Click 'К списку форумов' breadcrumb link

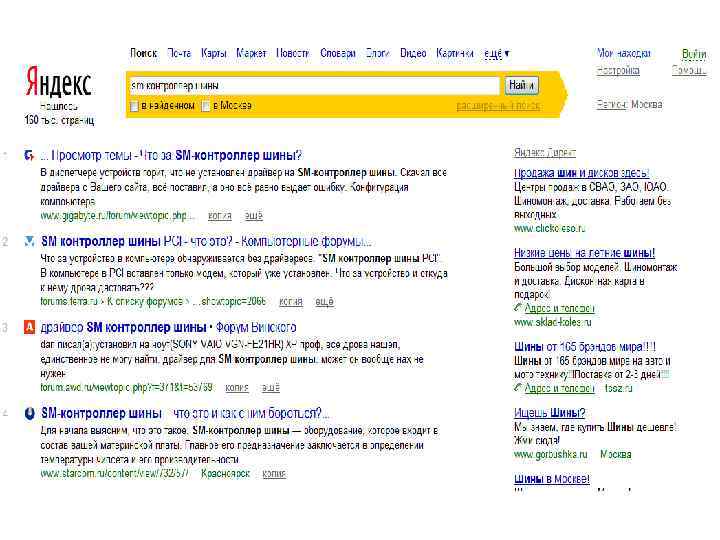145,302
